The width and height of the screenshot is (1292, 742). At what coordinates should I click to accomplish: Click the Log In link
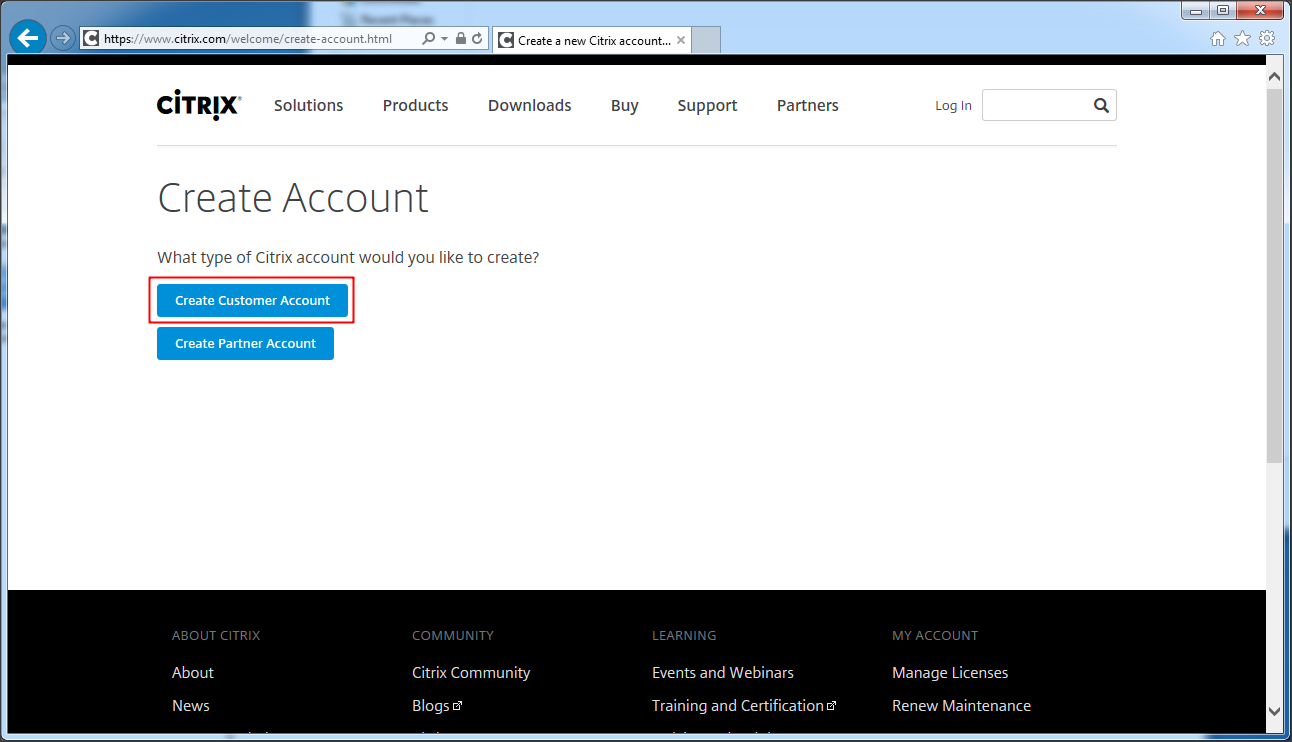pyautogui.click(x=953, y=106)
